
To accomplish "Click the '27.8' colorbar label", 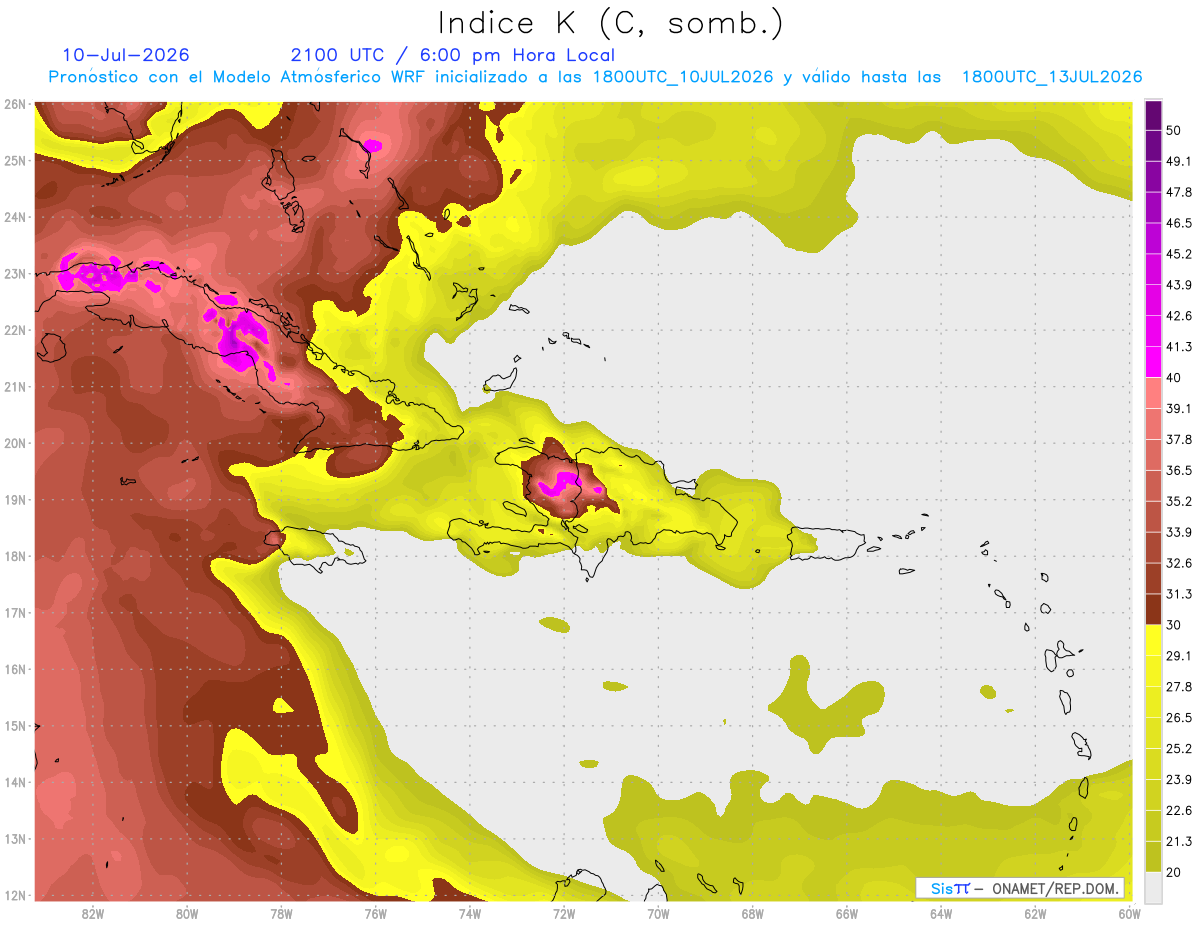I will point(1179,687).
